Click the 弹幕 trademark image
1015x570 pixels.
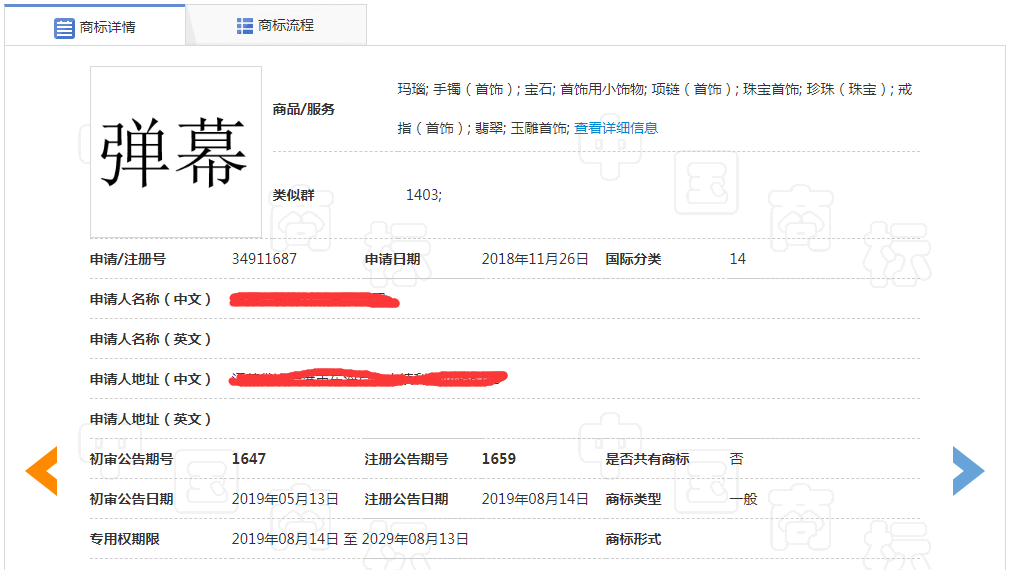coord(175,152)
